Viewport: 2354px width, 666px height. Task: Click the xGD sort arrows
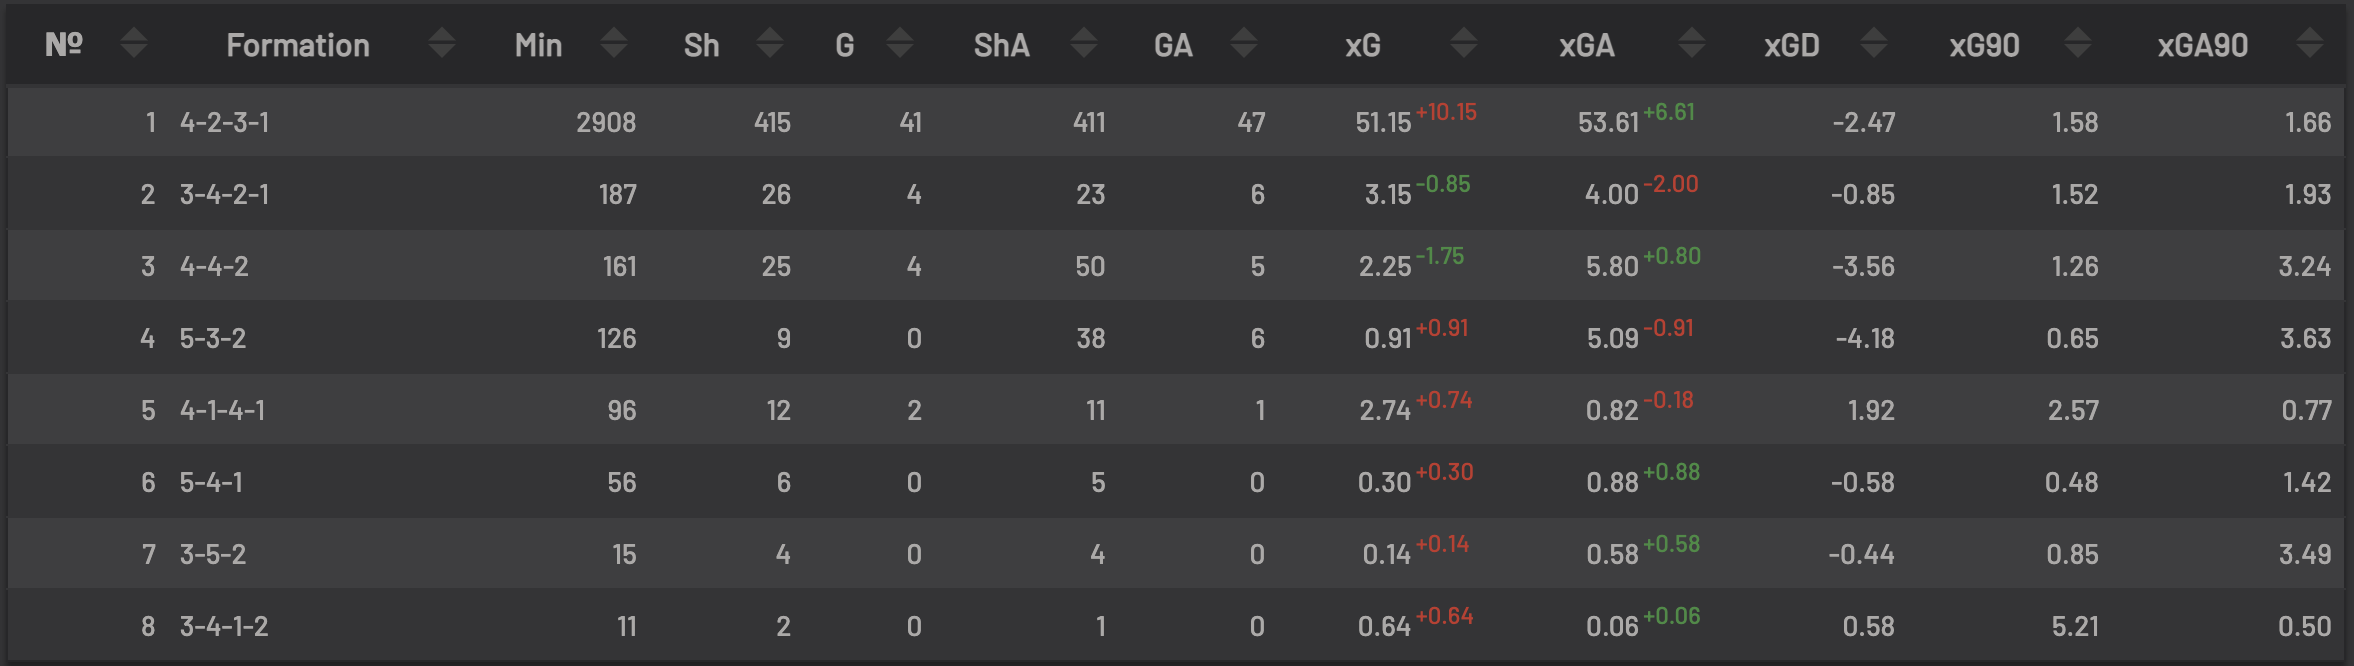pos(1874,43)
